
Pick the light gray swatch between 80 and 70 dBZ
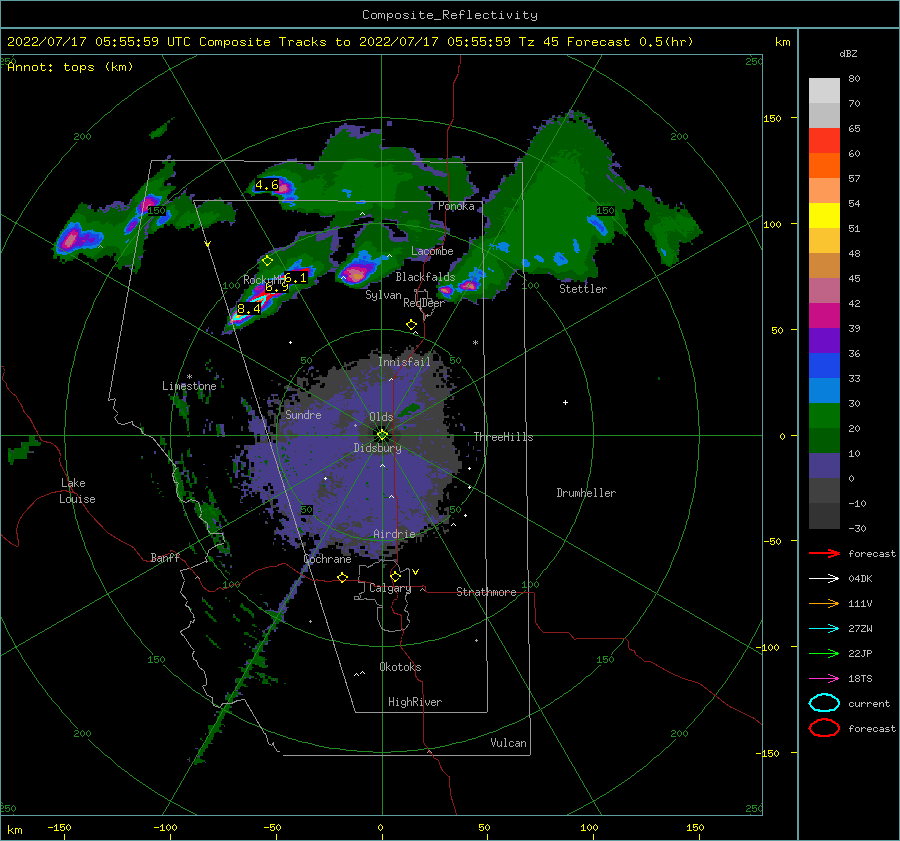[824, 91]
